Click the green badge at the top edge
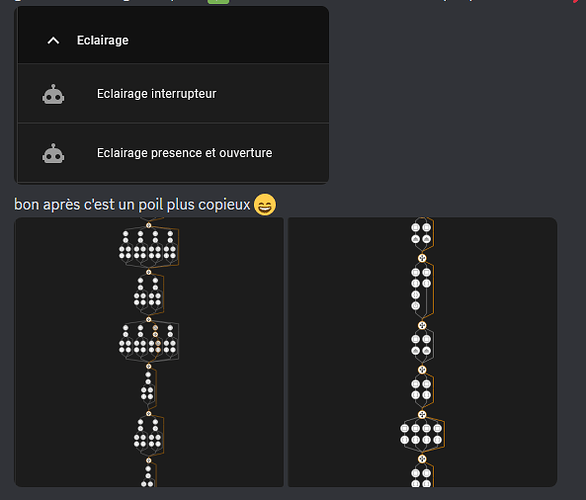This screenshot has height=500, width=586. pos(218,1)
